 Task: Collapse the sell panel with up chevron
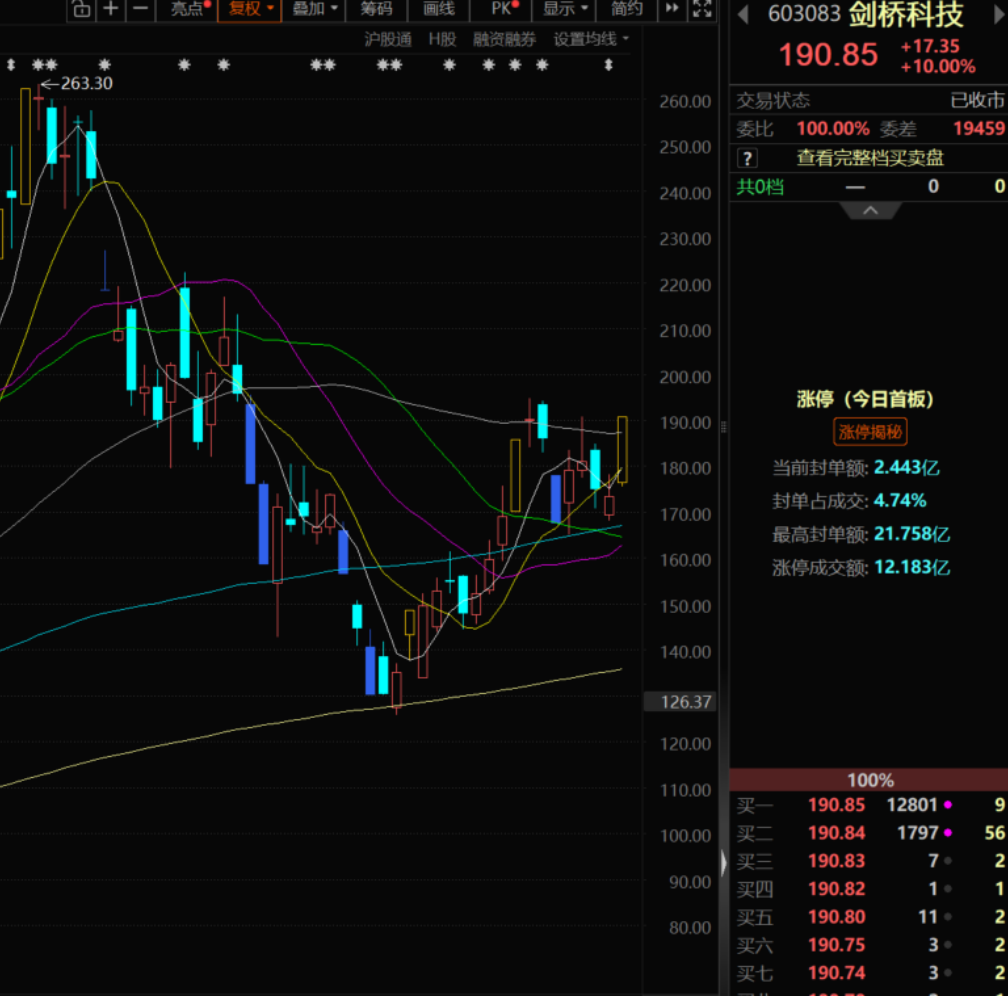click(870, 211)
